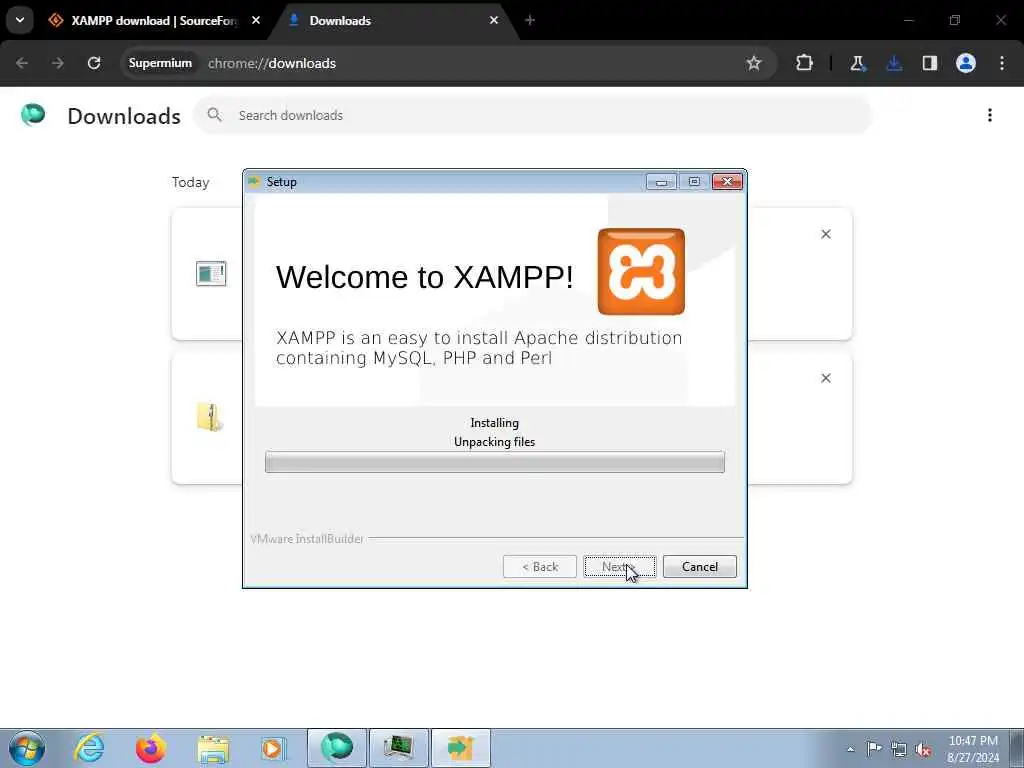Close the Setup dialog window
Viewport: 1024px width, 768px height.
point(727,182)
